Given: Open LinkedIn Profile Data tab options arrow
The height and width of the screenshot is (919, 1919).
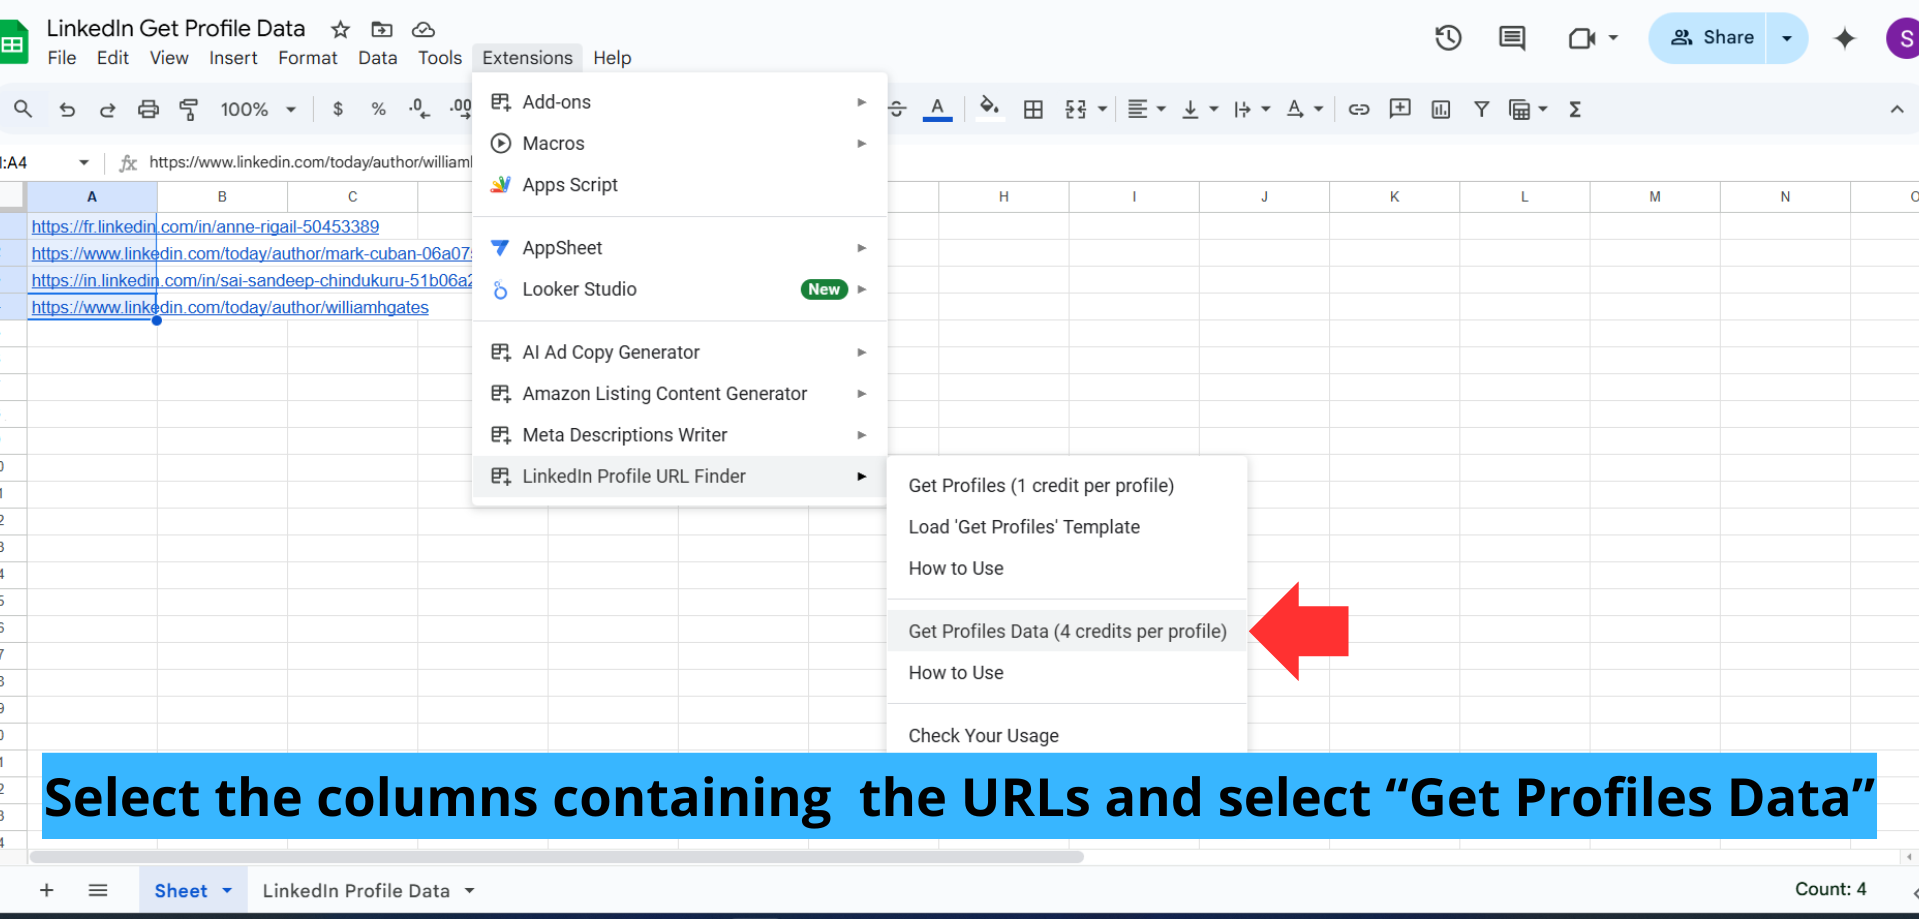Looking at the screenshot, I should (469, 890).
